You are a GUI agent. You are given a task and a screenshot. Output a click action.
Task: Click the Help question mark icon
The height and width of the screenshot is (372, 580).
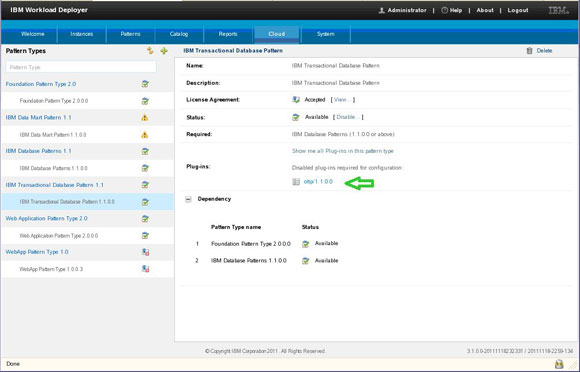(444, 10)
